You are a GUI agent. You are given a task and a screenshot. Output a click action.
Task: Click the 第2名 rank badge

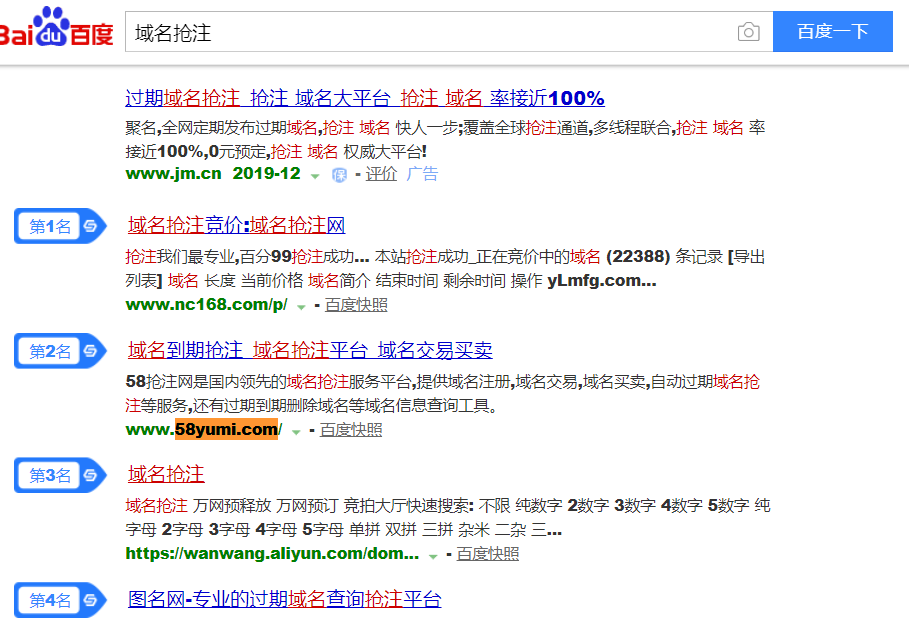point(60,351)
